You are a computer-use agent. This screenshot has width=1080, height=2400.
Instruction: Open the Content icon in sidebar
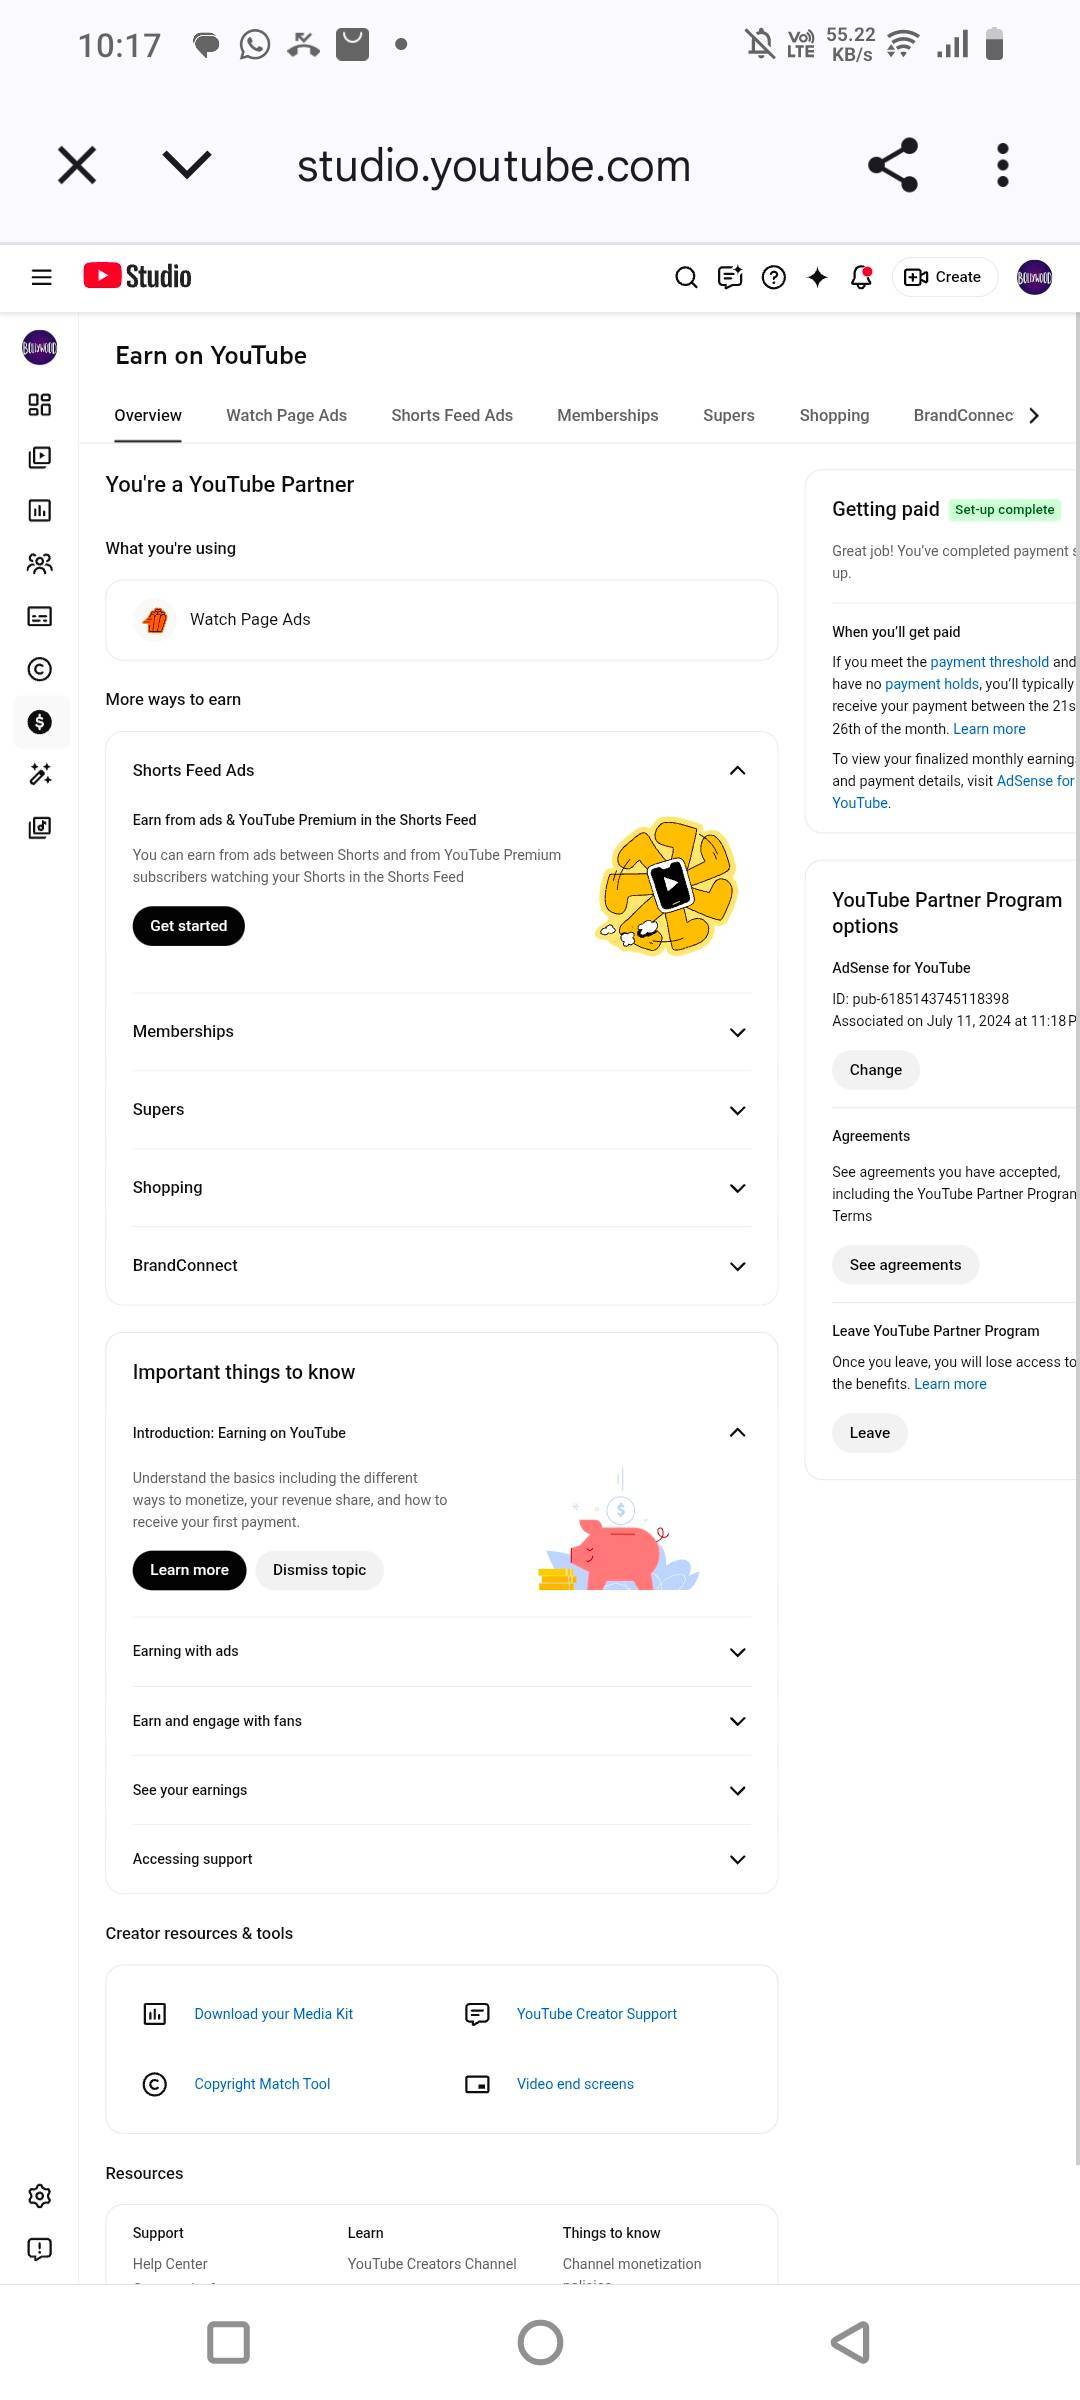point(40,458)
